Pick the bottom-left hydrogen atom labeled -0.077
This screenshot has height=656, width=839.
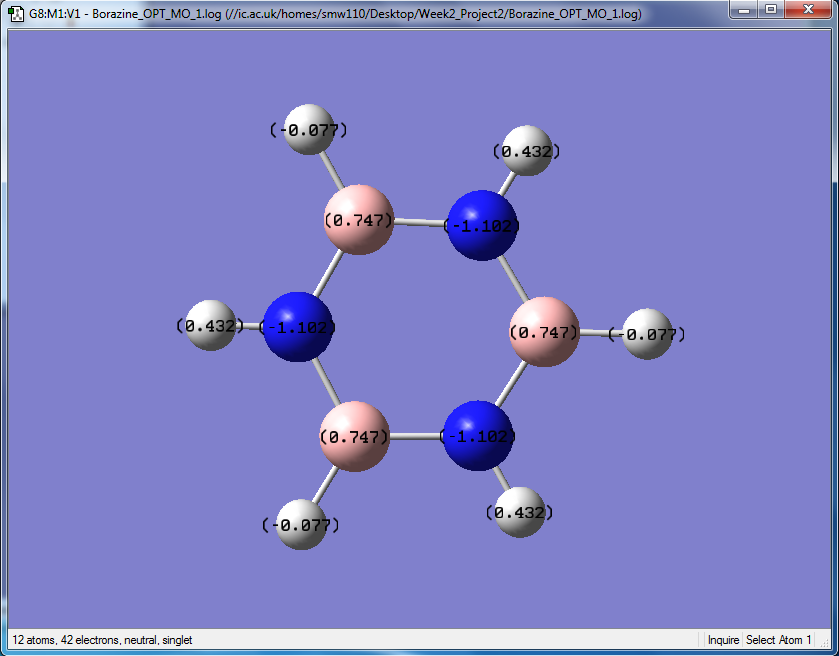301,524
